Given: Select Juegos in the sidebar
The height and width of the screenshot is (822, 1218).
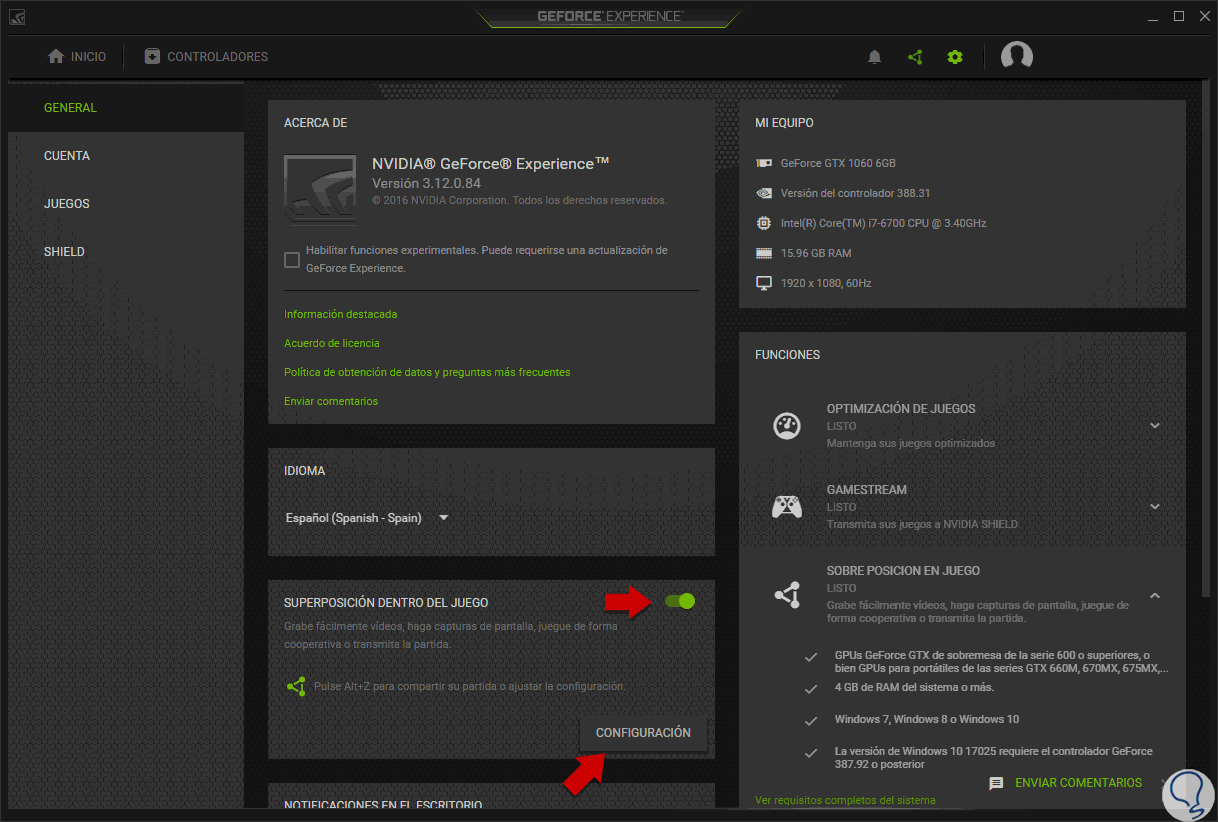Looking at the screenshot, I should pos(67,204).
